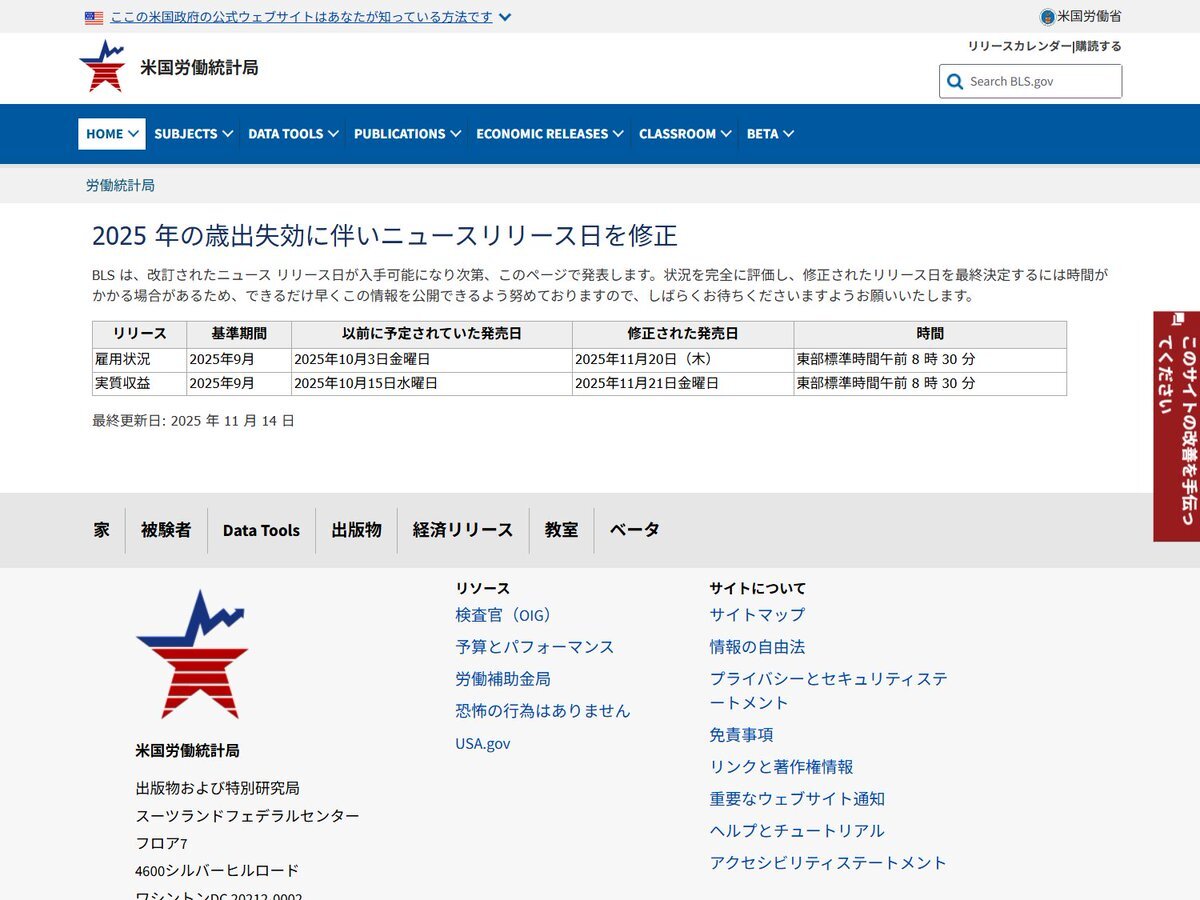Open the リリースカレンダー link

pos(1019,46)
